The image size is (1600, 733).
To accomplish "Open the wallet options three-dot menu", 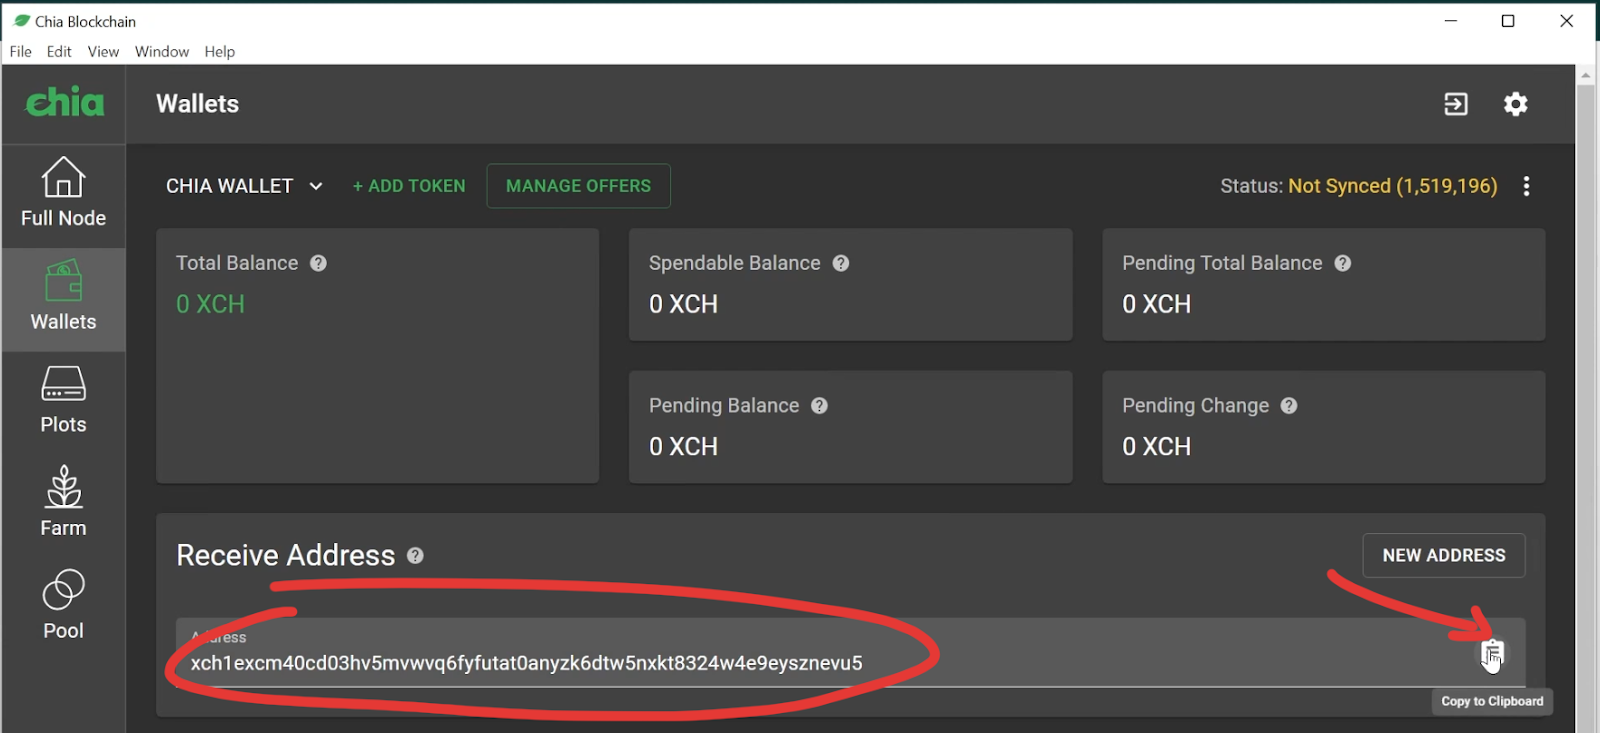I will tap(1526, 186).
